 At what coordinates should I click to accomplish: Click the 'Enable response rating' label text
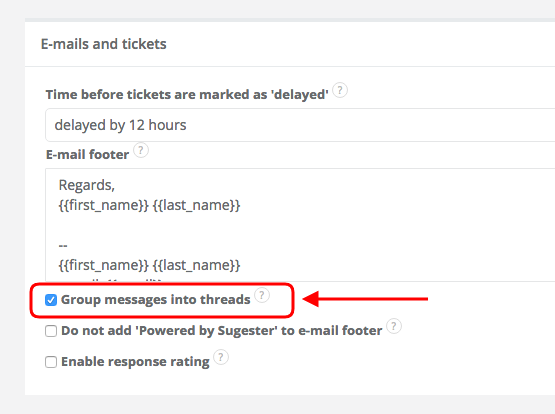(135, 362)
